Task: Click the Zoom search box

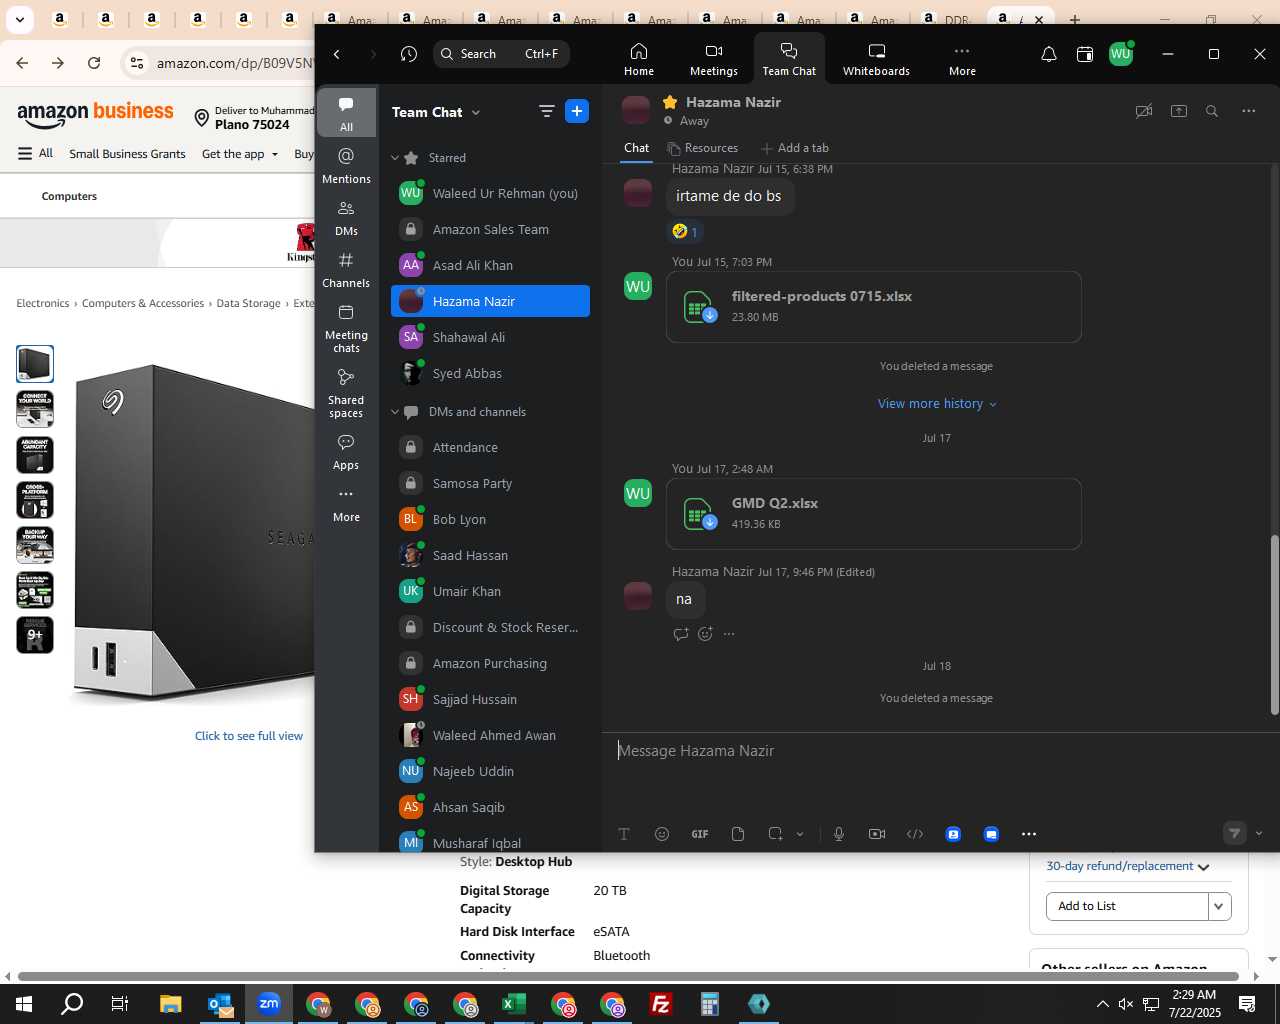Action: point(501,54)
